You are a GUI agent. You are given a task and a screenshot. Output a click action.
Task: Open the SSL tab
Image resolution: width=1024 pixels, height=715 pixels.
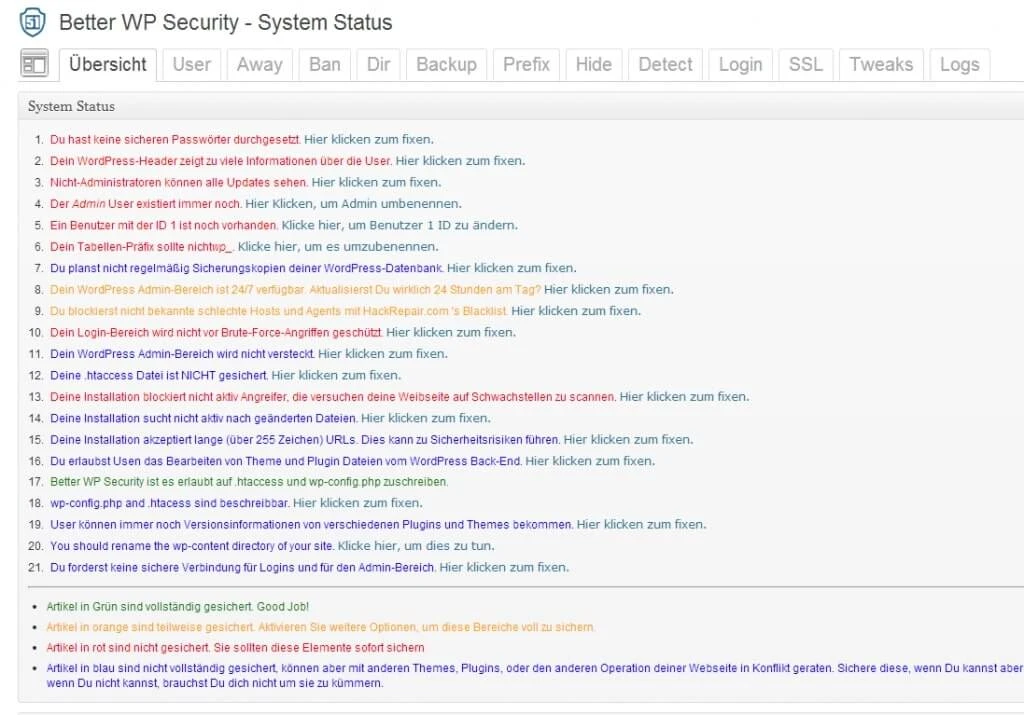(x=805, y=64)
